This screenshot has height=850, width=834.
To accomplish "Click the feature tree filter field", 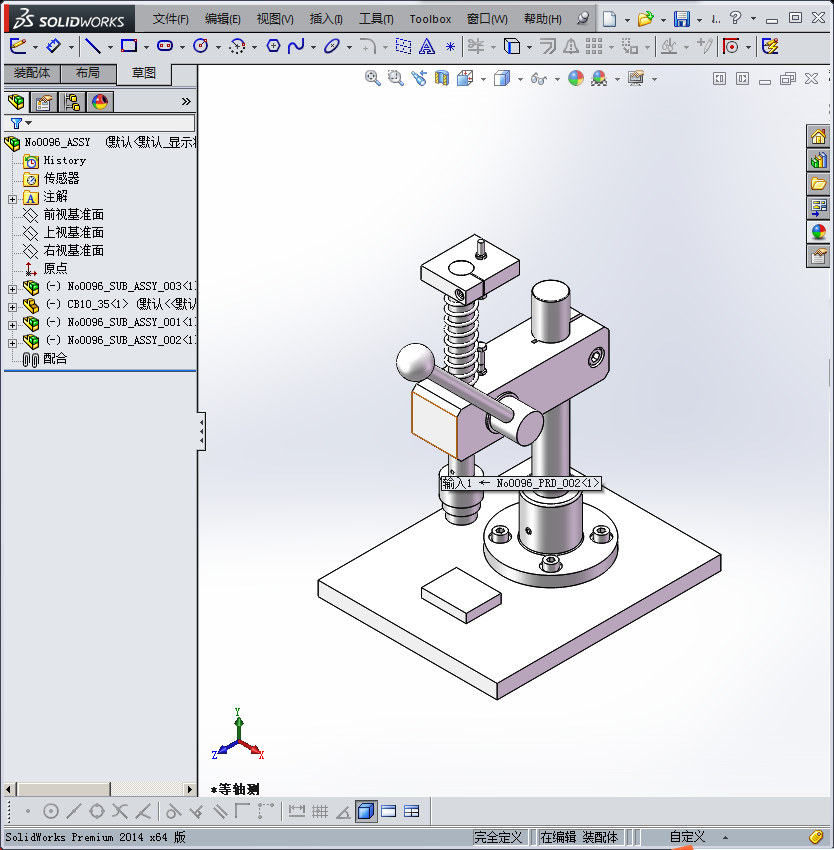I will coord(100,123).
